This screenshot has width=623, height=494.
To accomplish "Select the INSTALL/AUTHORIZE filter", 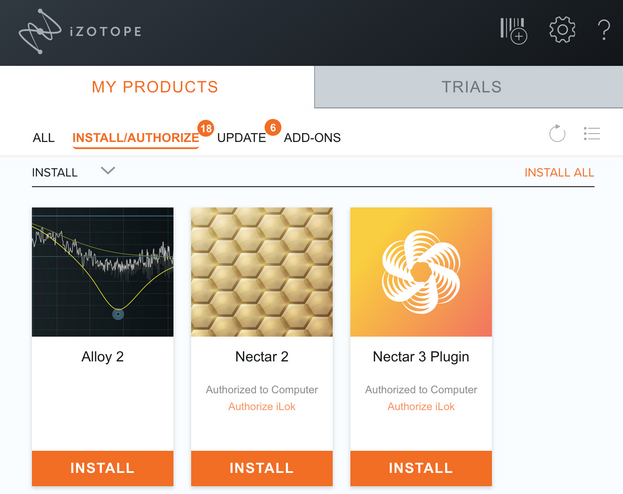I will (x=135, y=138).
